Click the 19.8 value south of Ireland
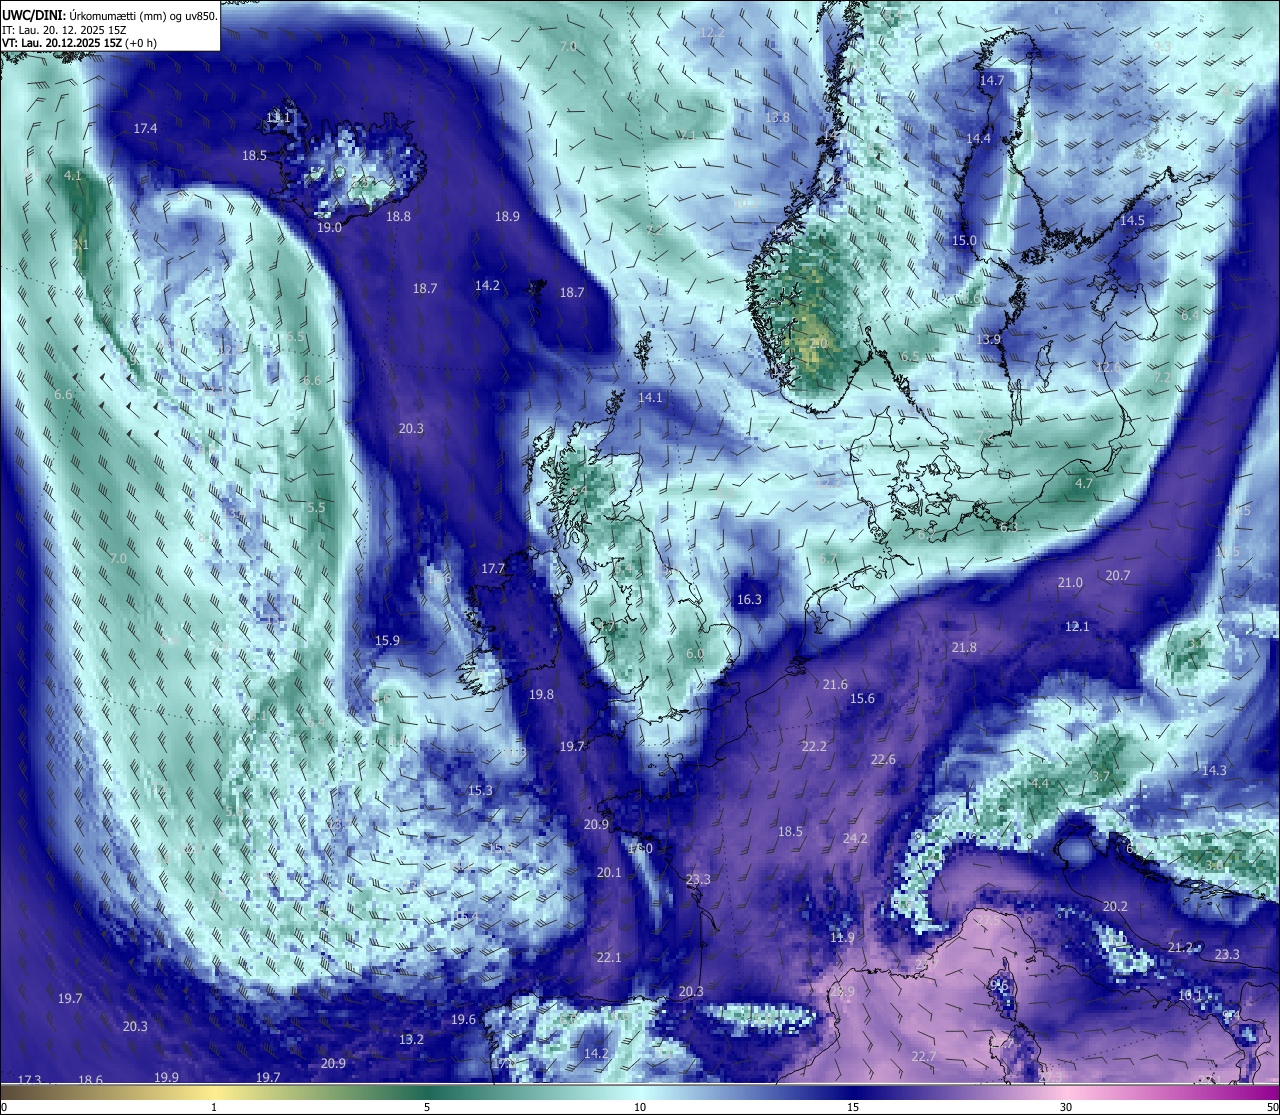 click(541, 694)
